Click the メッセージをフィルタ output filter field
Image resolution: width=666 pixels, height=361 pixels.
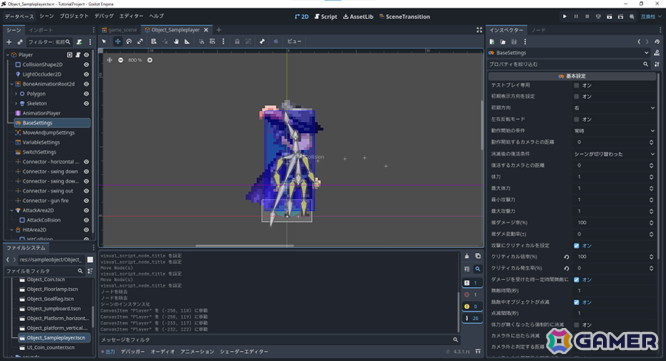[280, 340]
